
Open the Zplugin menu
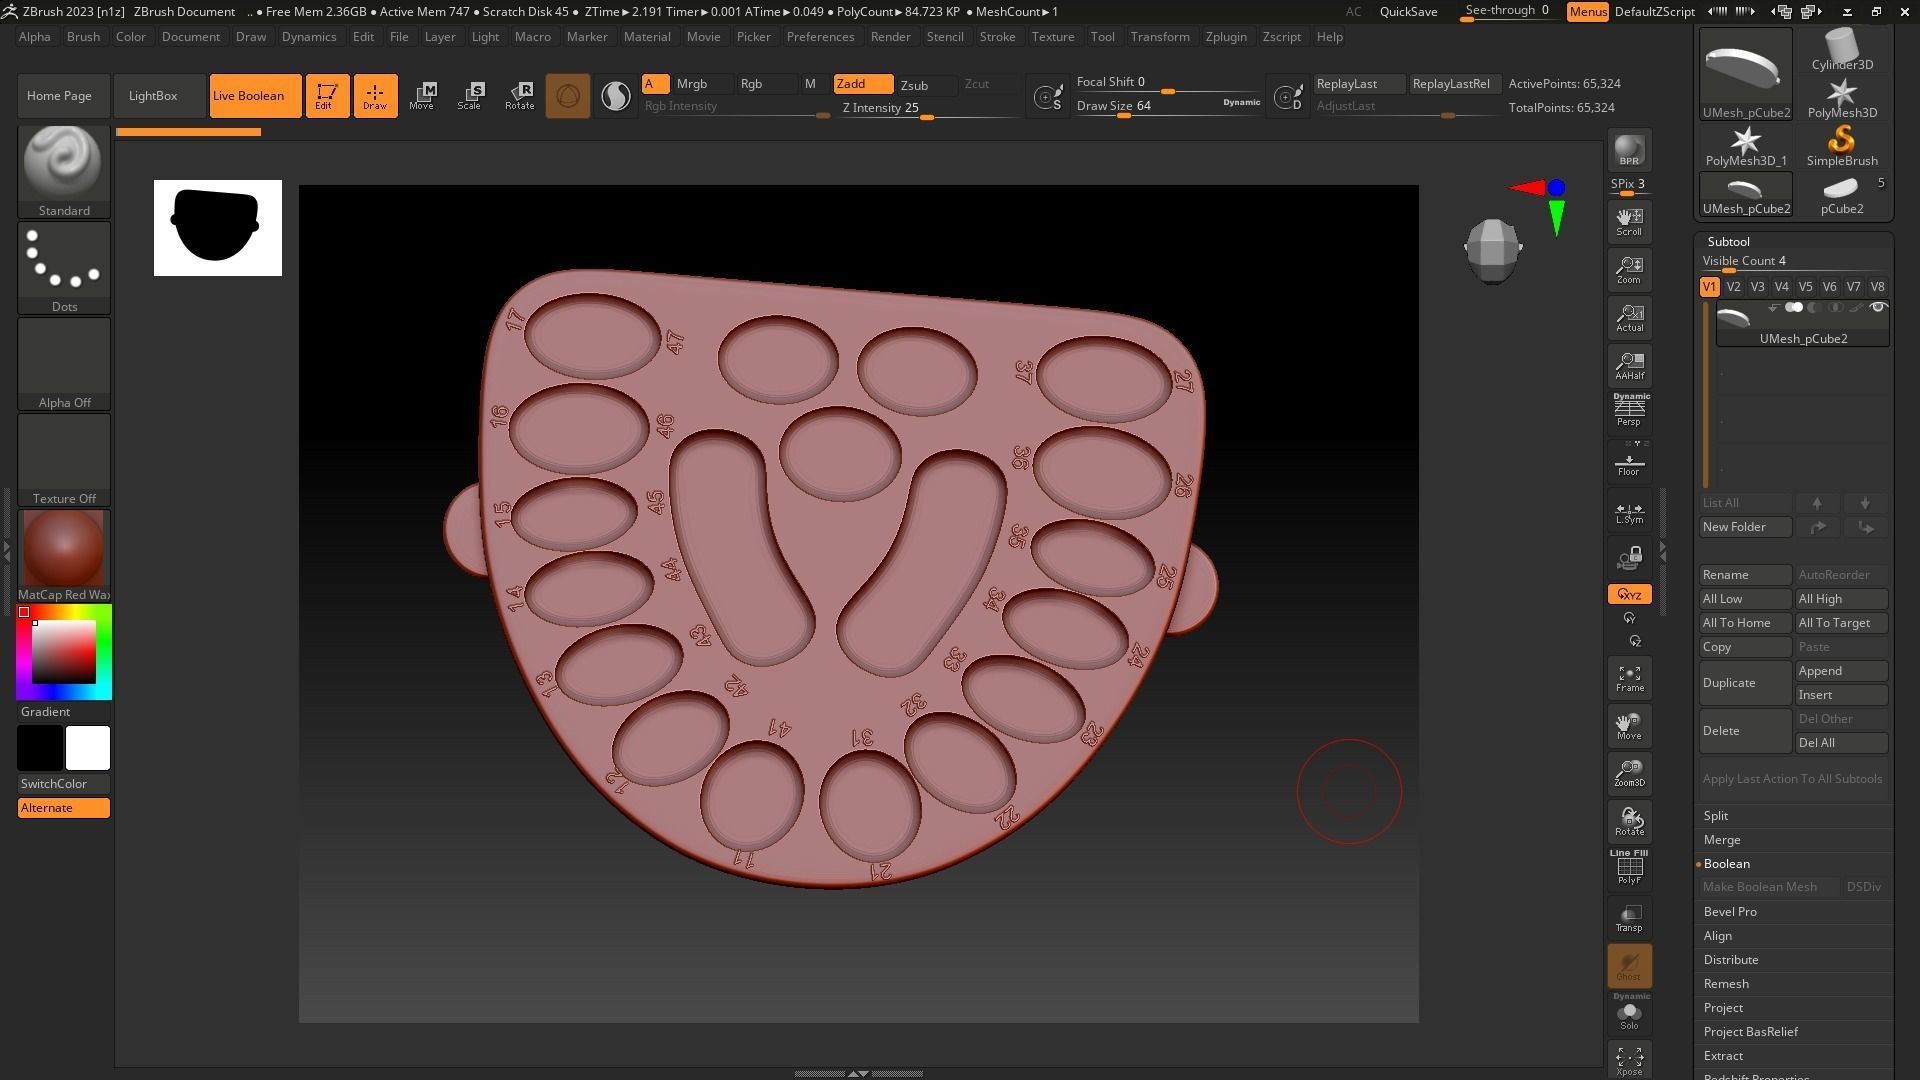click(x=1225, y=37)
